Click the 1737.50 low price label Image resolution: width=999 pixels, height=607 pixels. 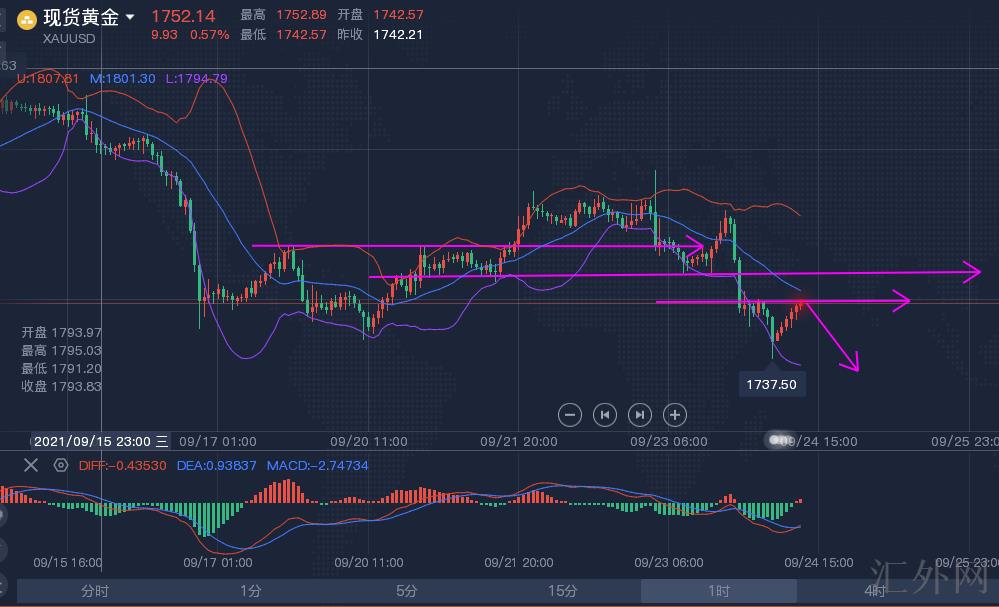click(772, 383)
